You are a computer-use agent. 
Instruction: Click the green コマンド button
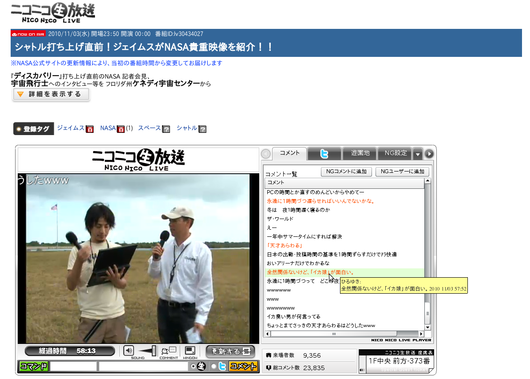pyautogui.click(x=33, y=366)
